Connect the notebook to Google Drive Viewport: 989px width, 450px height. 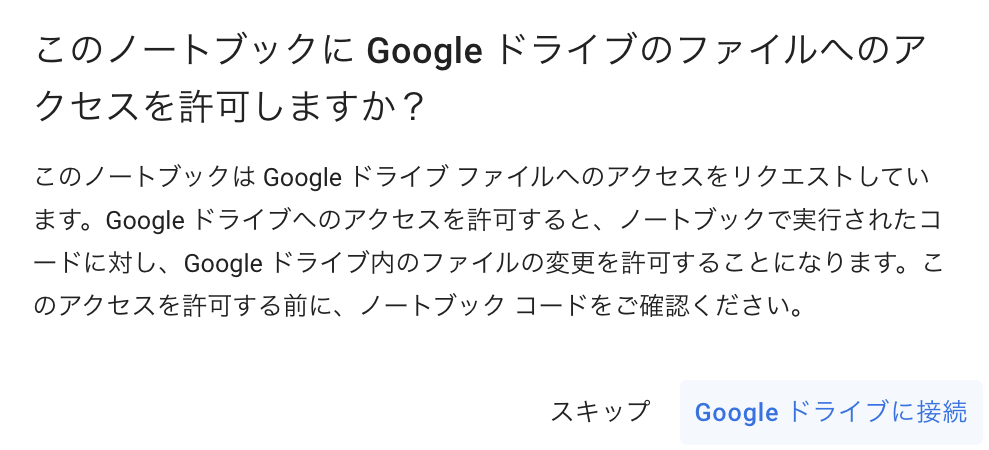tap(831, 412)
